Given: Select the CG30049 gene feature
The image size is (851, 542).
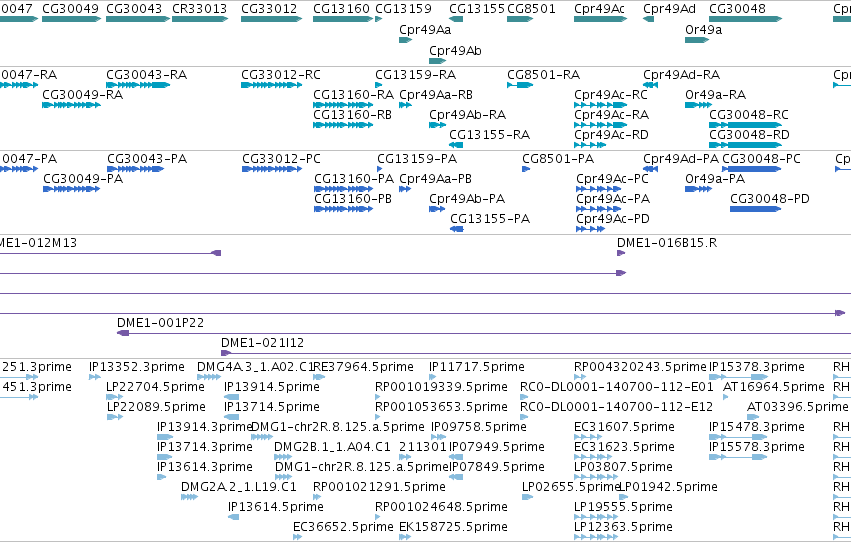Looking at the screenshot, I should click(x=72, y=19).
